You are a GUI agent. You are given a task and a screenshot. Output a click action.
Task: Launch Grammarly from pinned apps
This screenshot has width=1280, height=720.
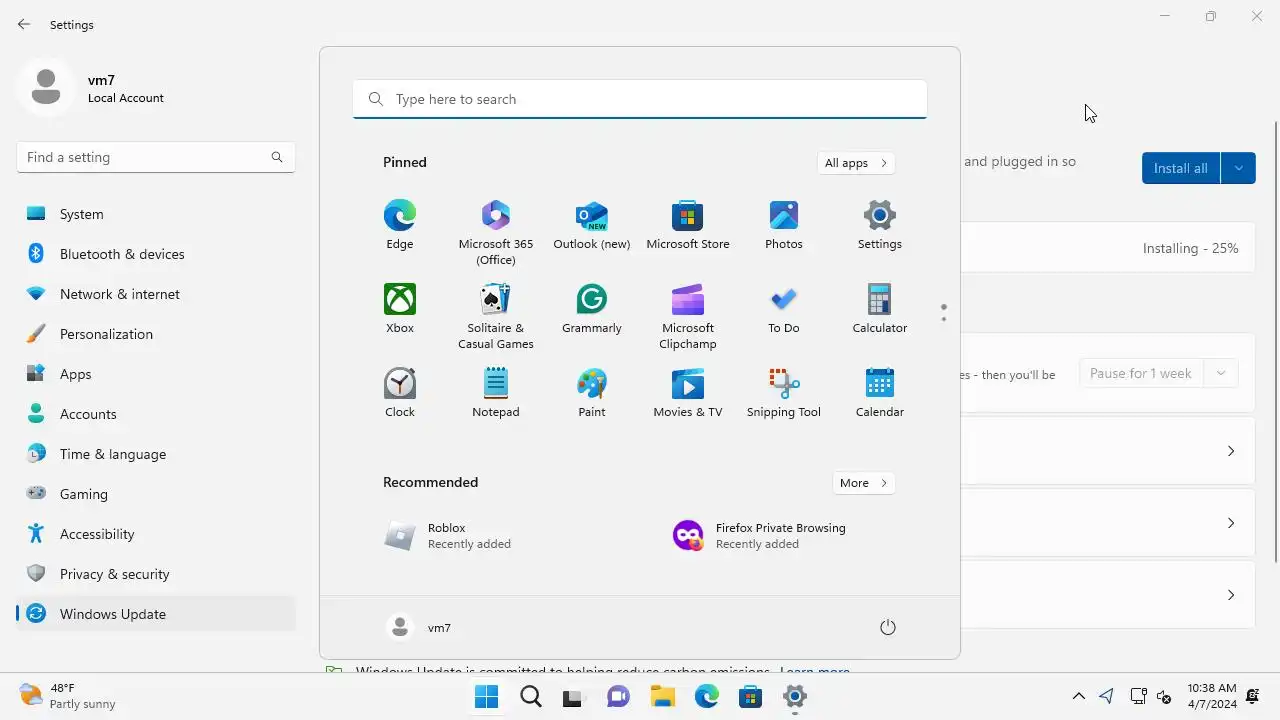coord(592,310)
